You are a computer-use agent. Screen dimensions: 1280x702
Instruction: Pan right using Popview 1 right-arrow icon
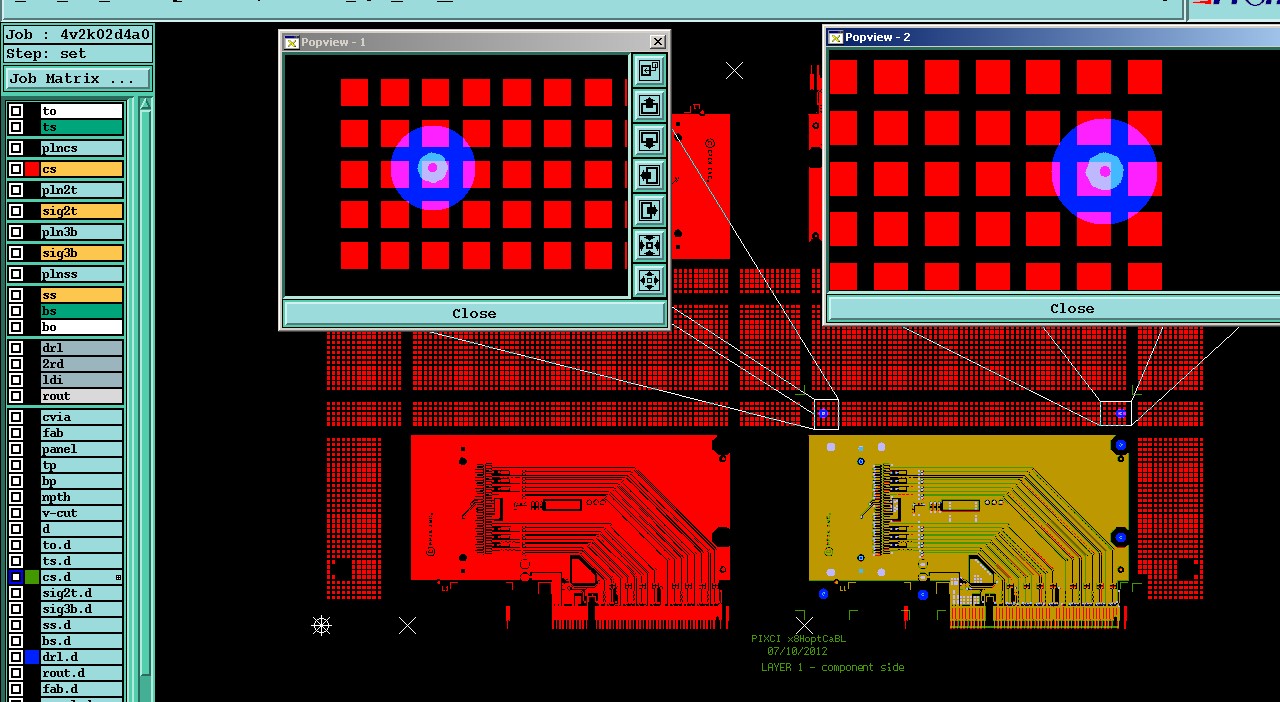click(650, 211)
